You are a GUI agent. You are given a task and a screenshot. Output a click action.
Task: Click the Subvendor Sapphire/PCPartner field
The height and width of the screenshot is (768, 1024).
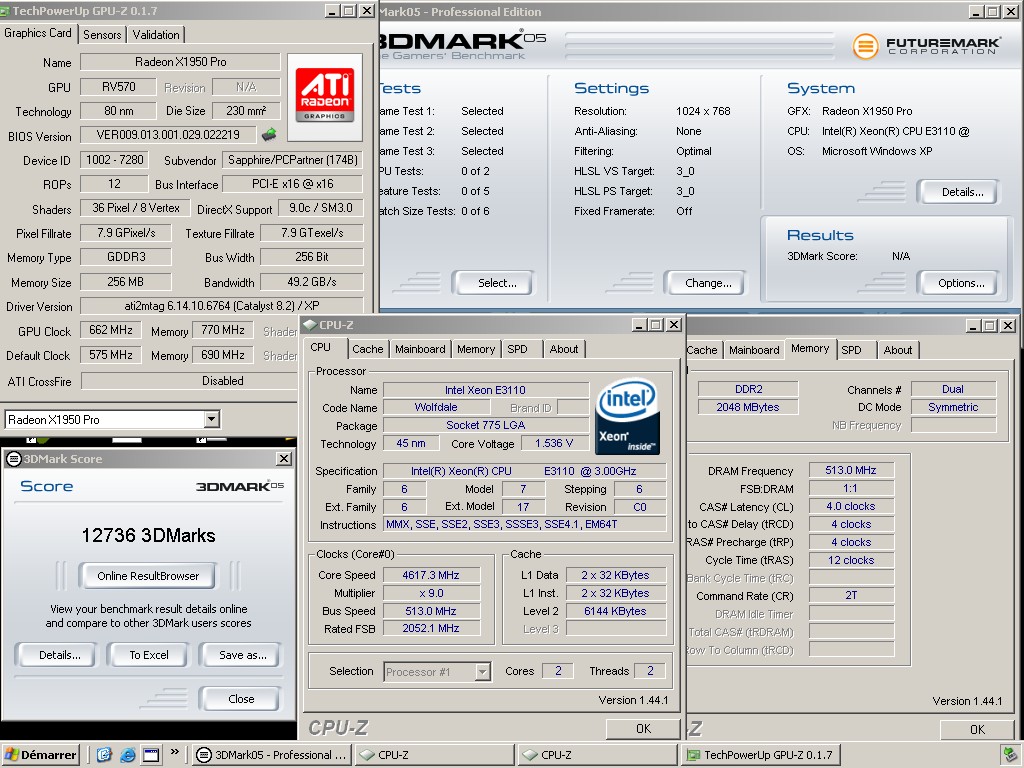[293, 160]
